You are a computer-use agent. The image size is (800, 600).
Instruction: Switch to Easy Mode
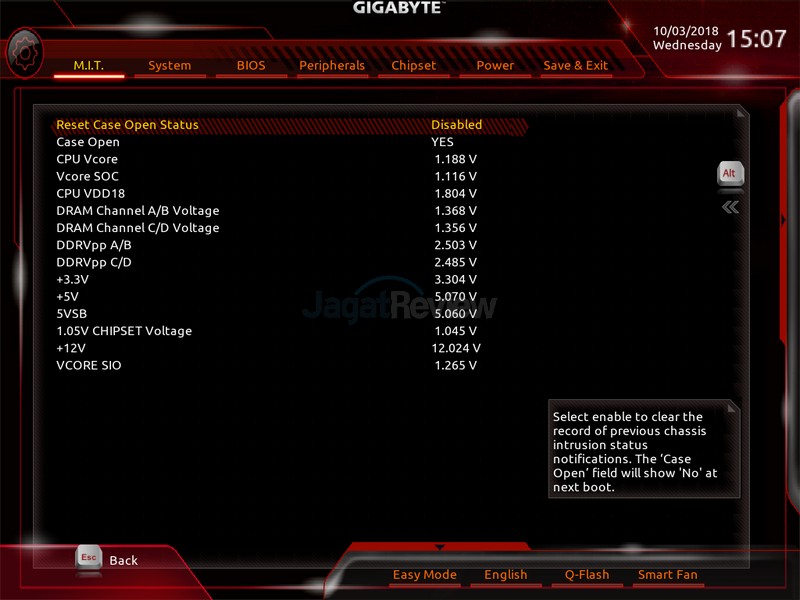point(424,575)
